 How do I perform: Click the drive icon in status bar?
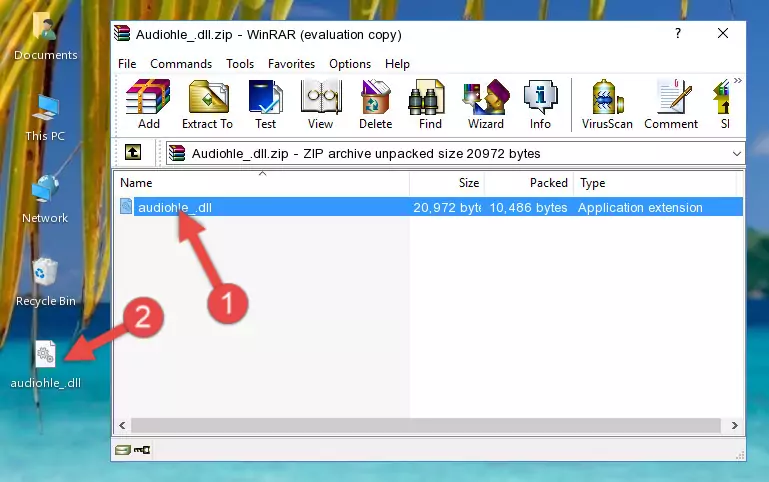coord(123,449)
